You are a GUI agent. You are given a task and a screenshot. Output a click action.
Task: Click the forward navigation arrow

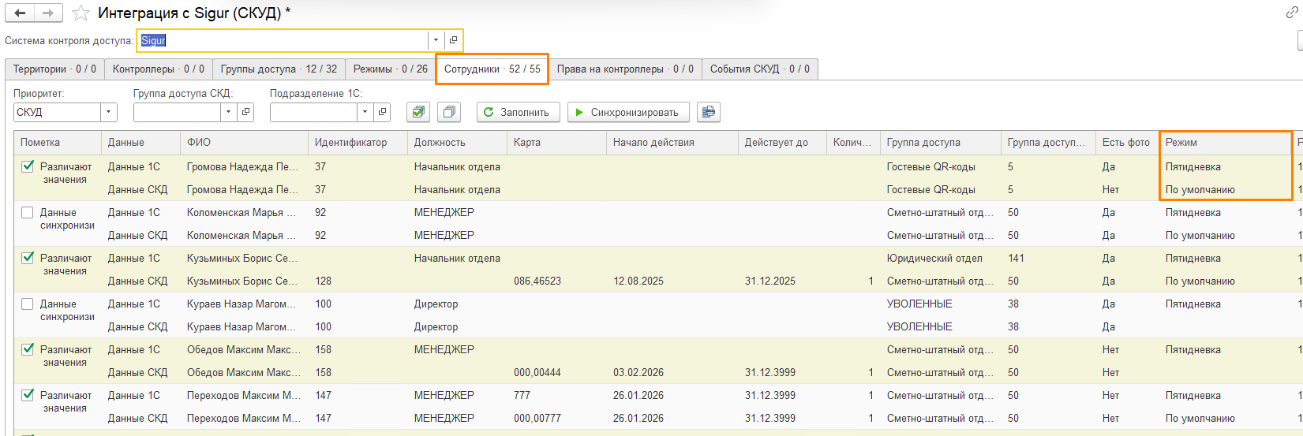pyautogui.click(x=49, y=13)
